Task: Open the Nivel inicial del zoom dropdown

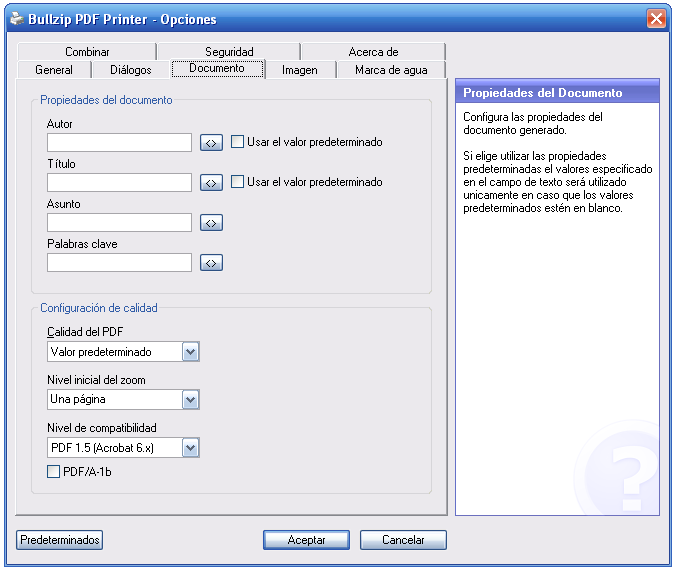Action: [190, 399]
